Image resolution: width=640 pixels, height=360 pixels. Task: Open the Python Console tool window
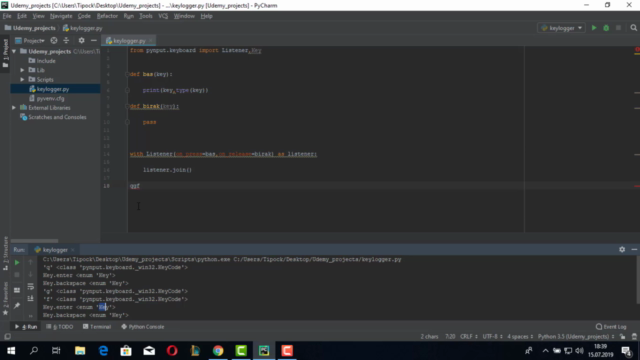pyautogui.click(x=142, y=327)
